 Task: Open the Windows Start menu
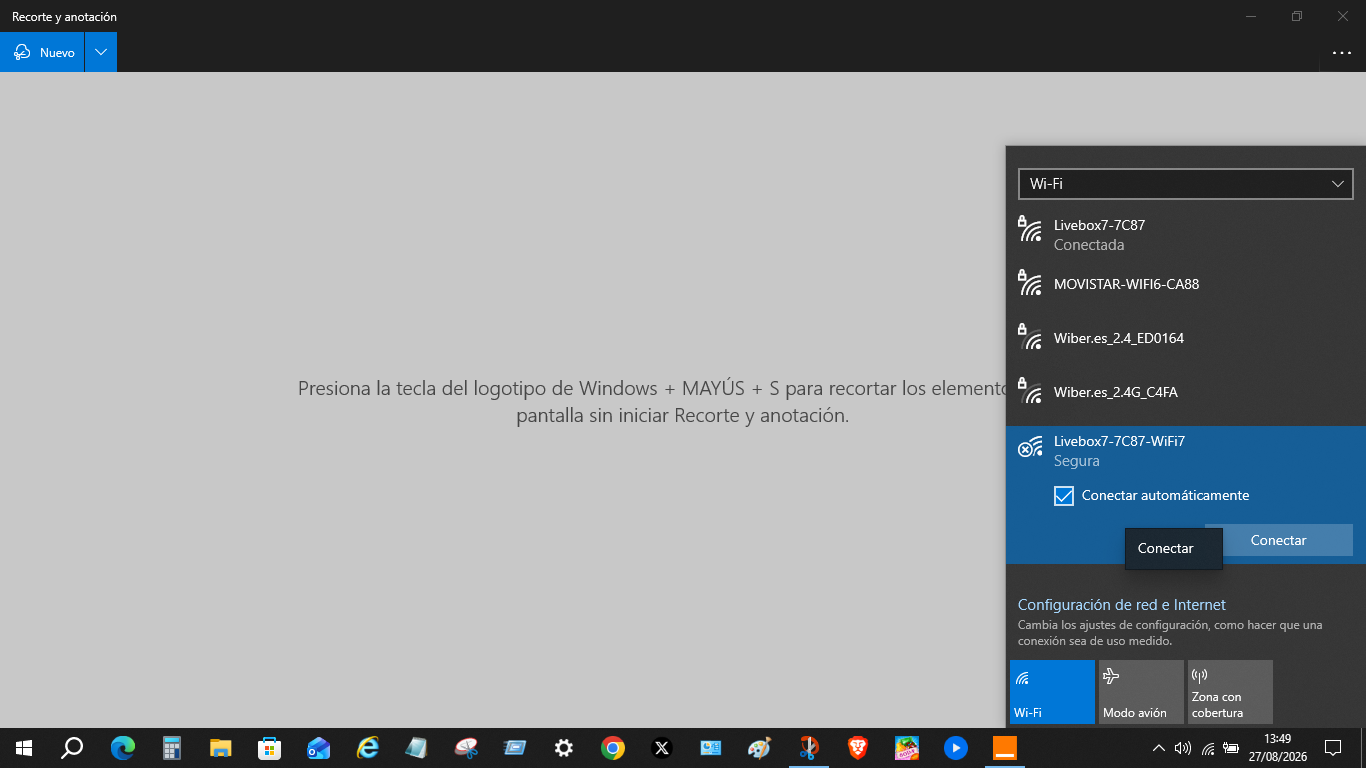(24, 748)
